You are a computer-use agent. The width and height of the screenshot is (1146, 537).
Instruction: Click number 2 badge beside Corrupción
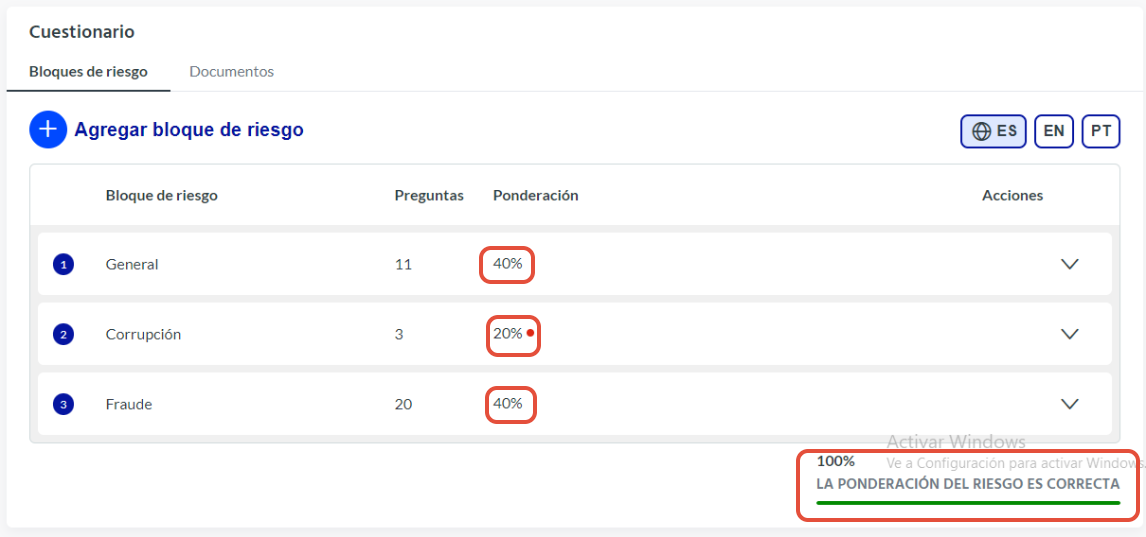(64, 335)
